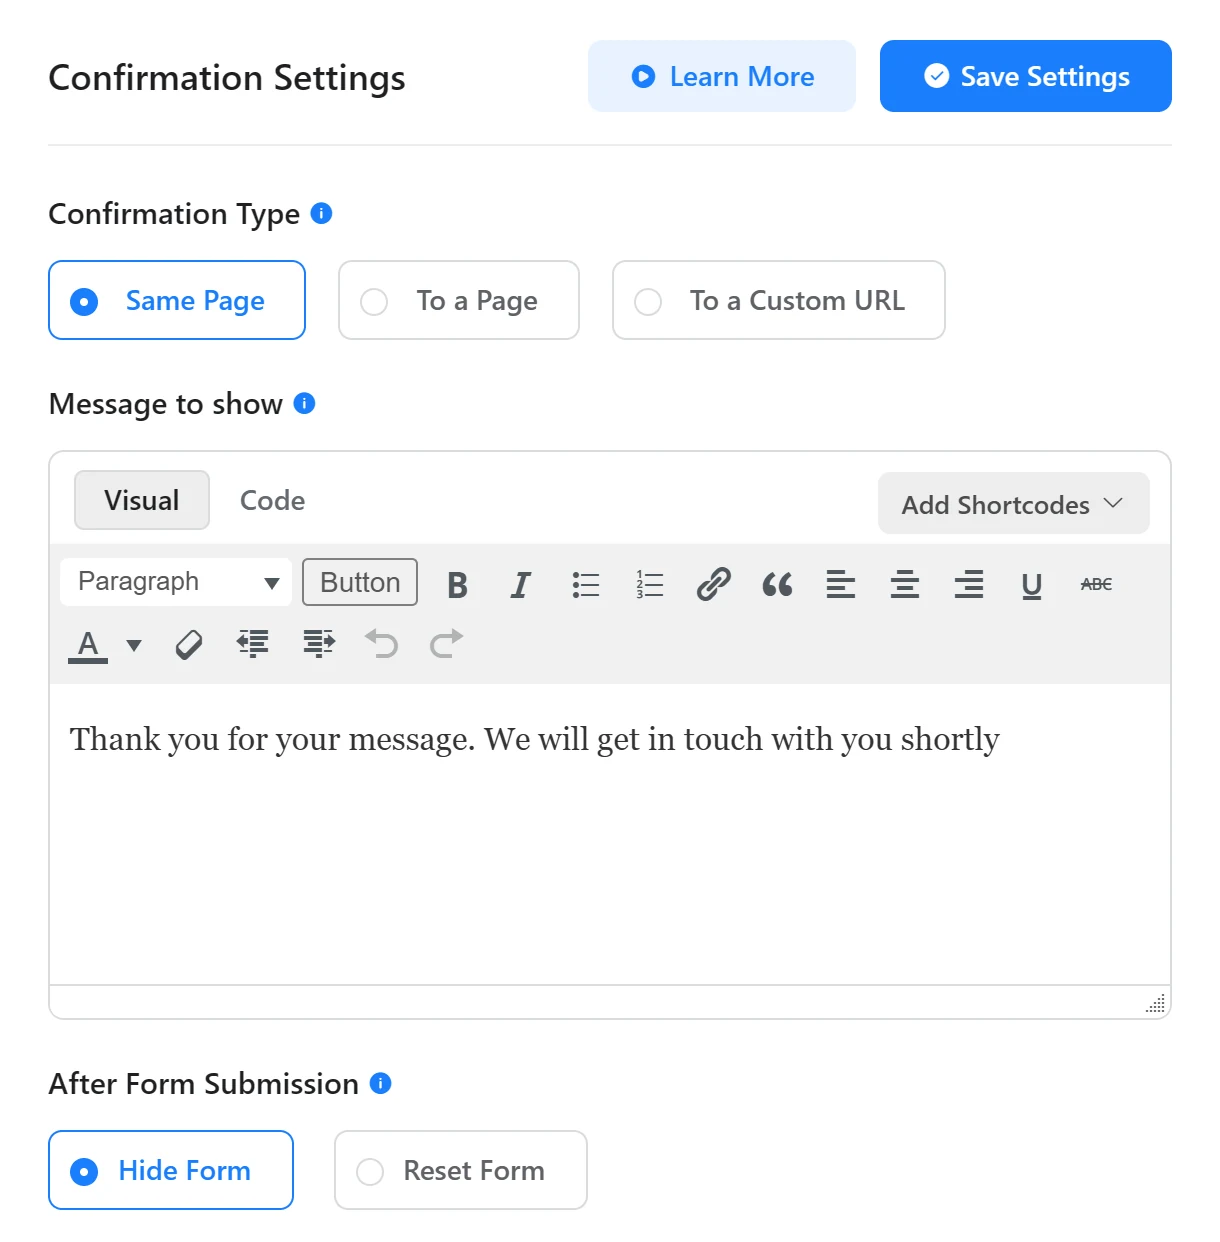
Task: Click into the confirmation message text area
Action: tap(610, 834)
